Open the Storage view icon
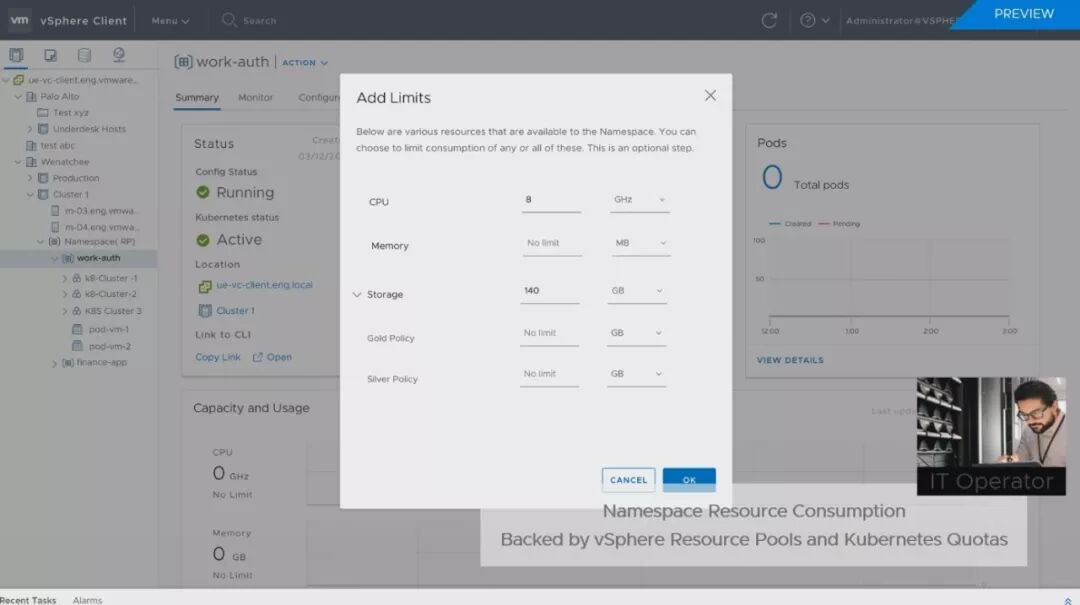 click(x=84, y=55)
